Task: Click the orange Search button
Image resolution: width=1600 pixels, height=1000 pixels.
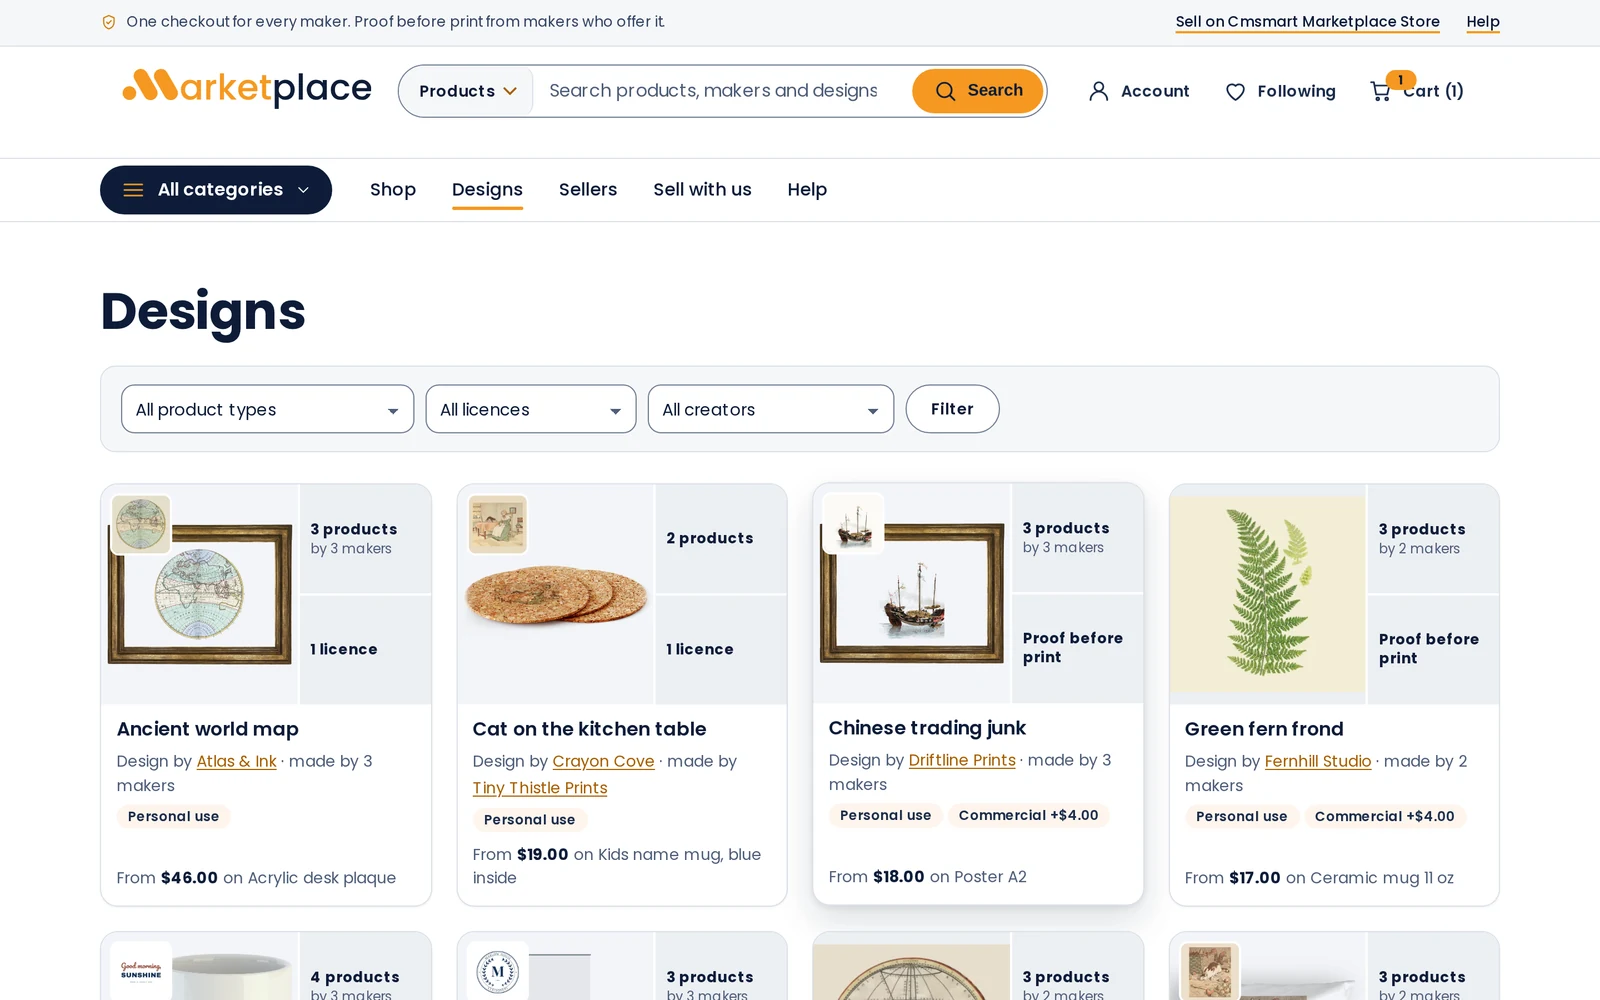Action: tap(978, 91)
